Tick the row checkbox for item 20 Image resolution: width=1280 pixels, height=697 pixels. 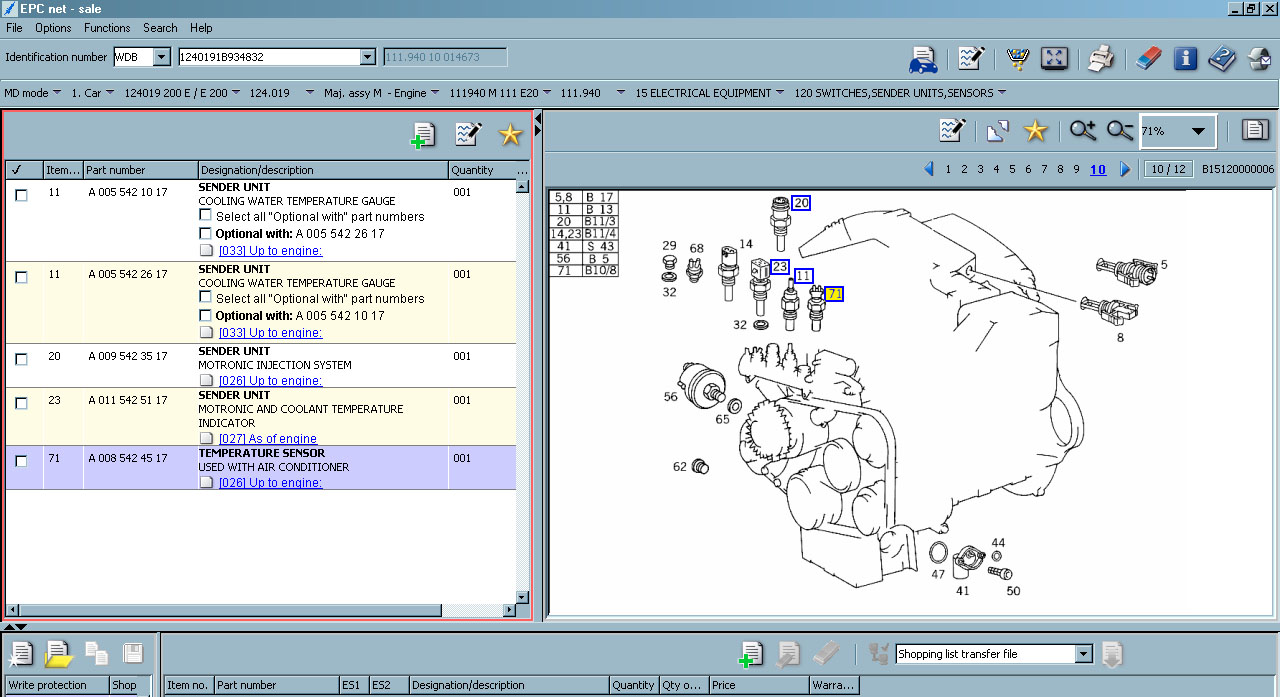click(21, 359)
